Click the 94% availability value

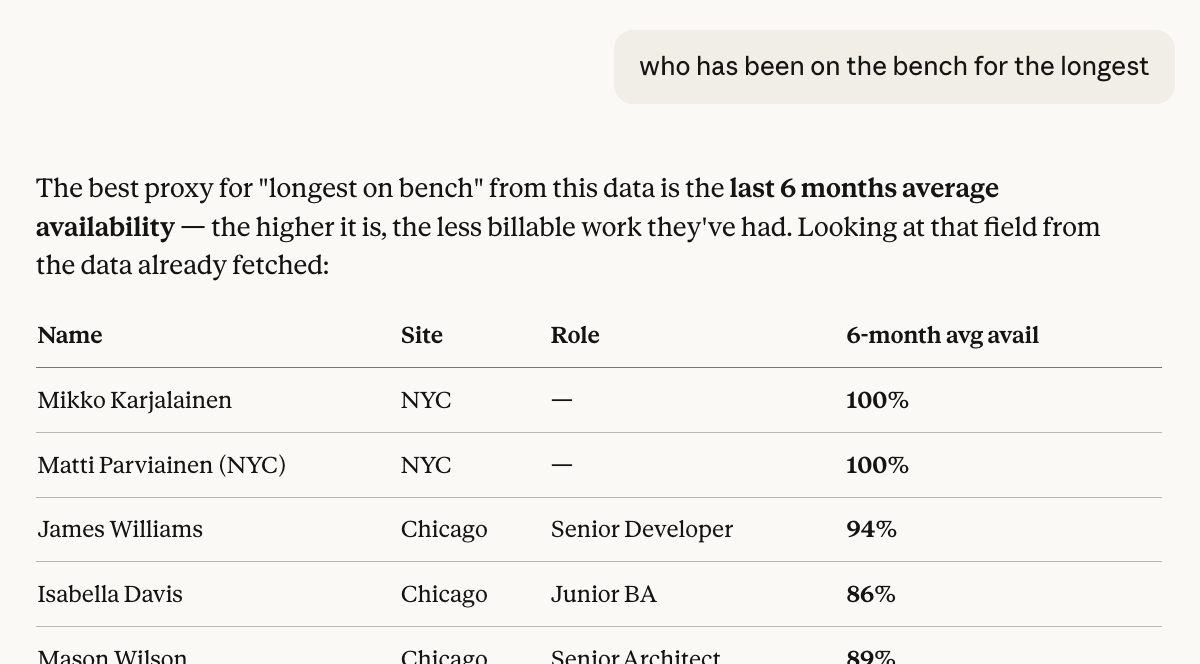click(871, 529)
